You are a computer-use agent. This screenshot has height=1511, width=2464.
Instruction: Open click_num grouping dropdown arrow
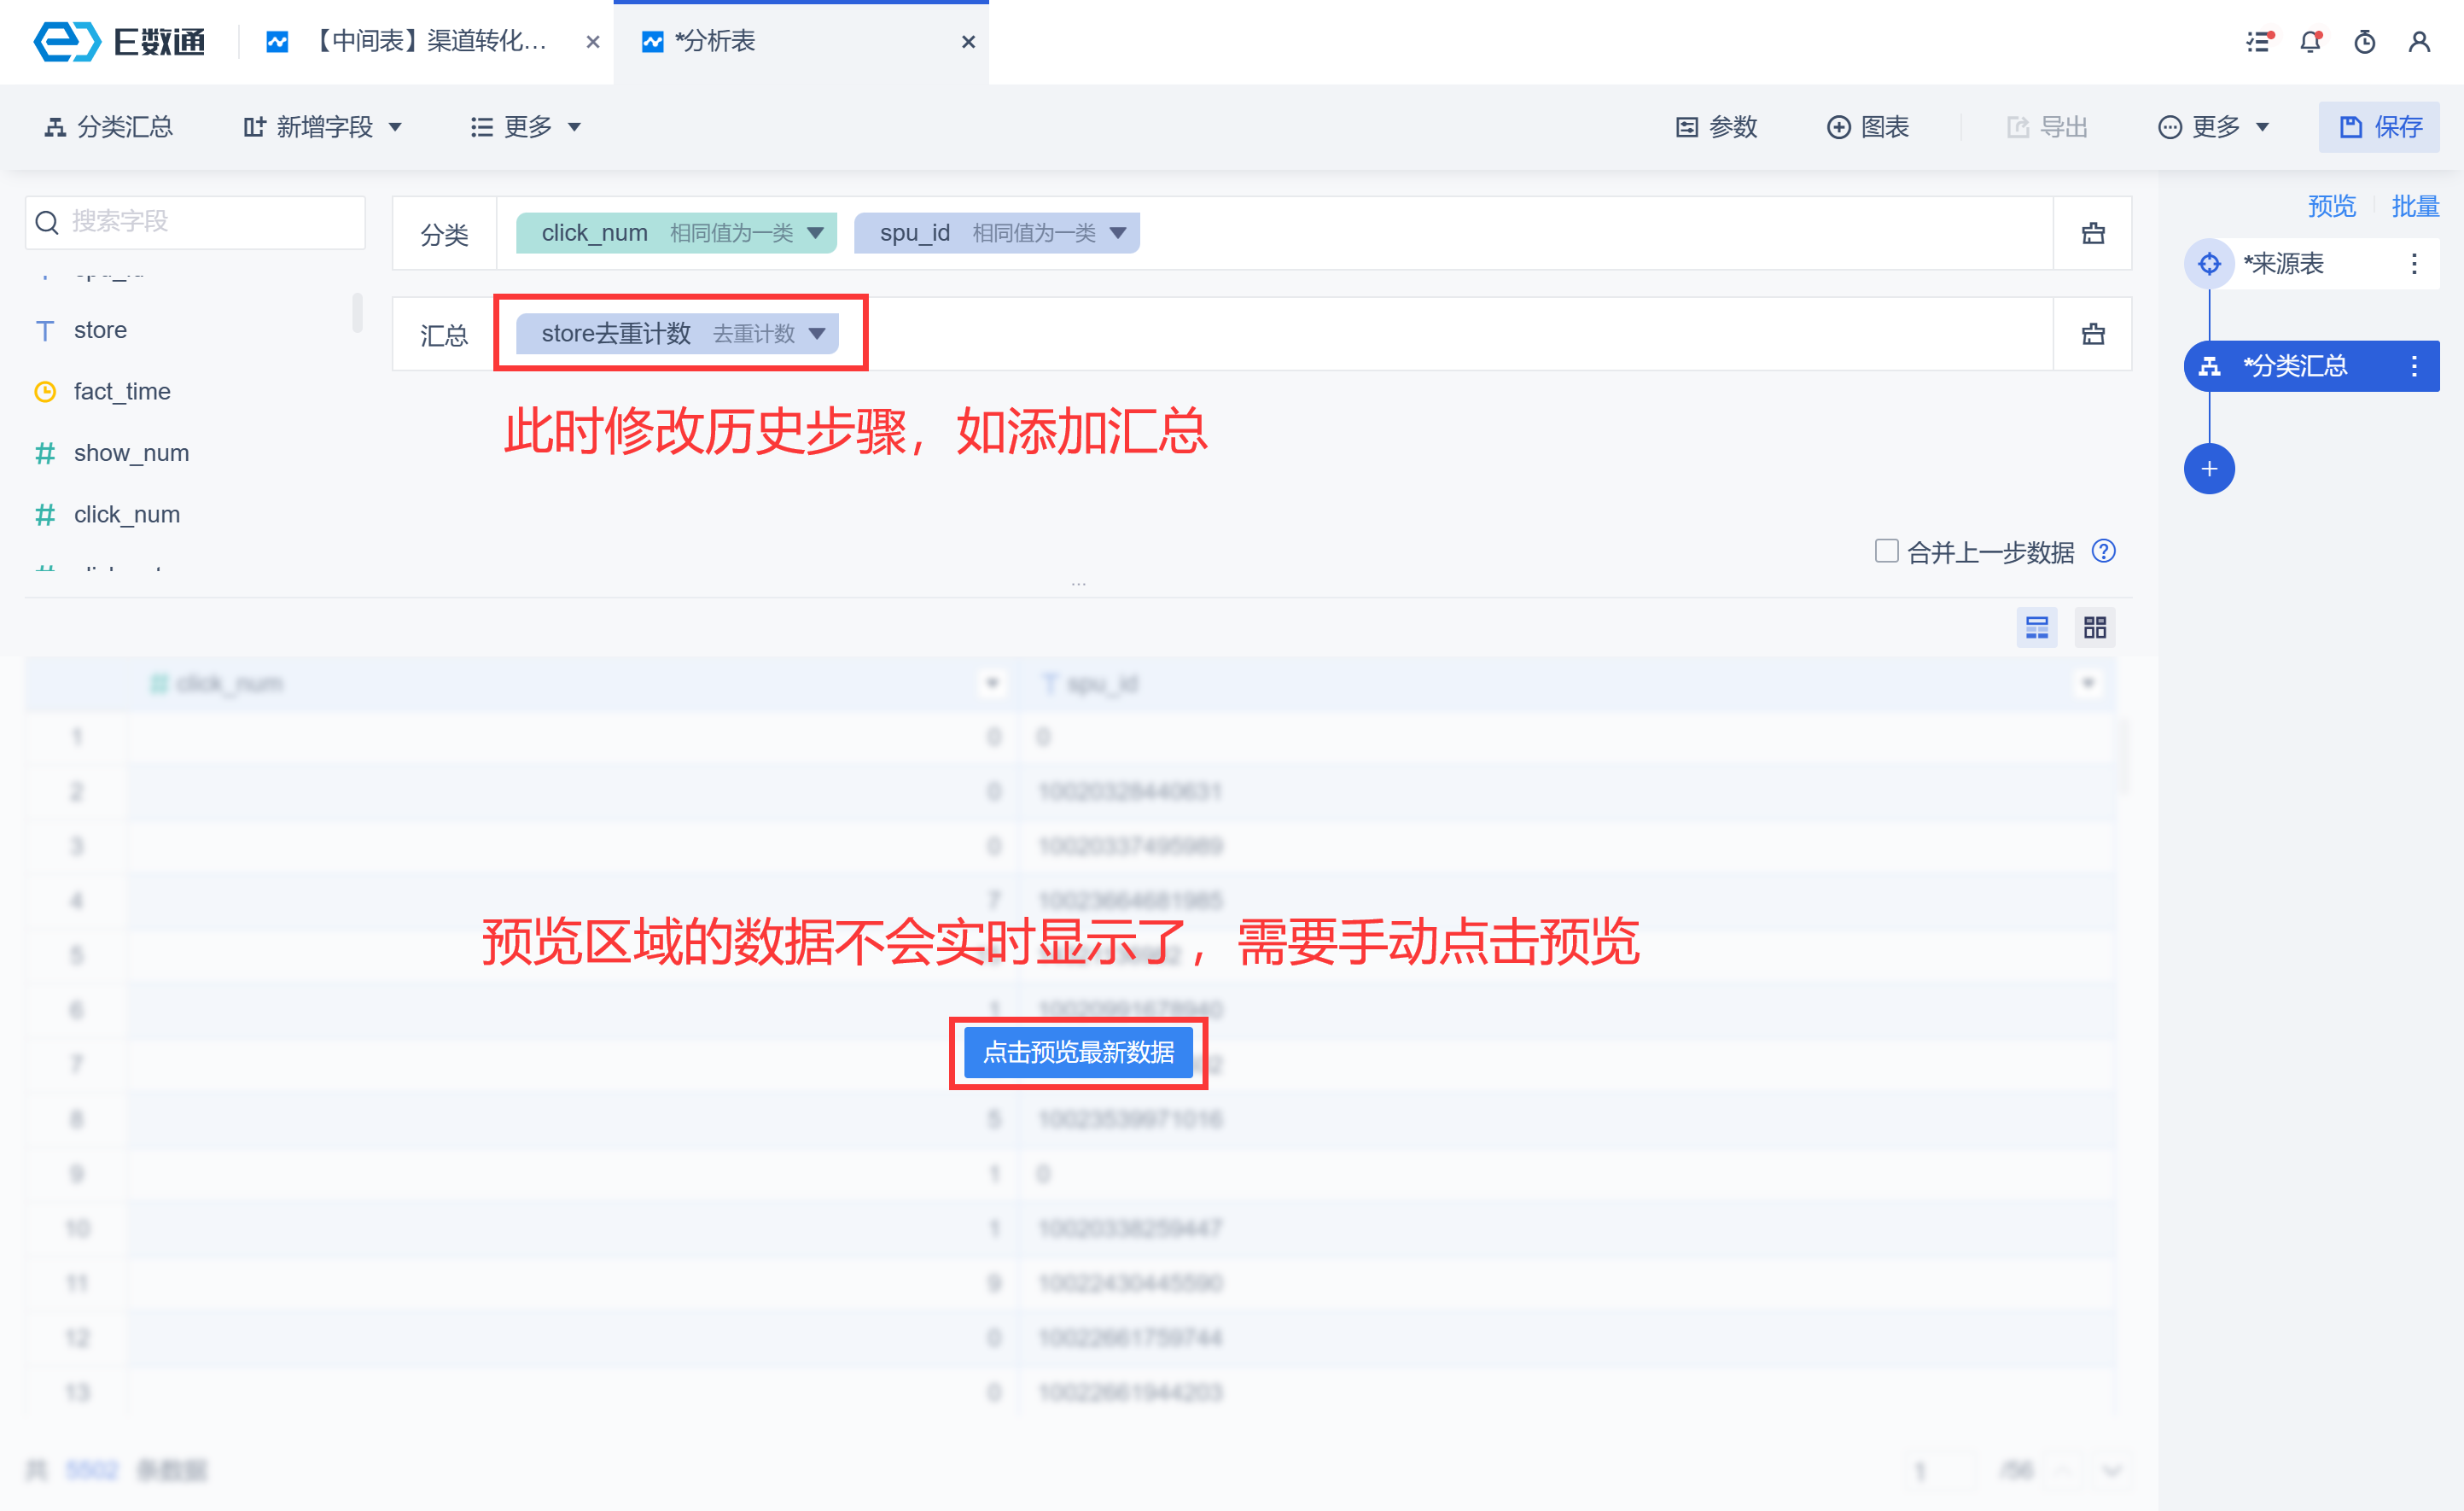pos(815,233)
